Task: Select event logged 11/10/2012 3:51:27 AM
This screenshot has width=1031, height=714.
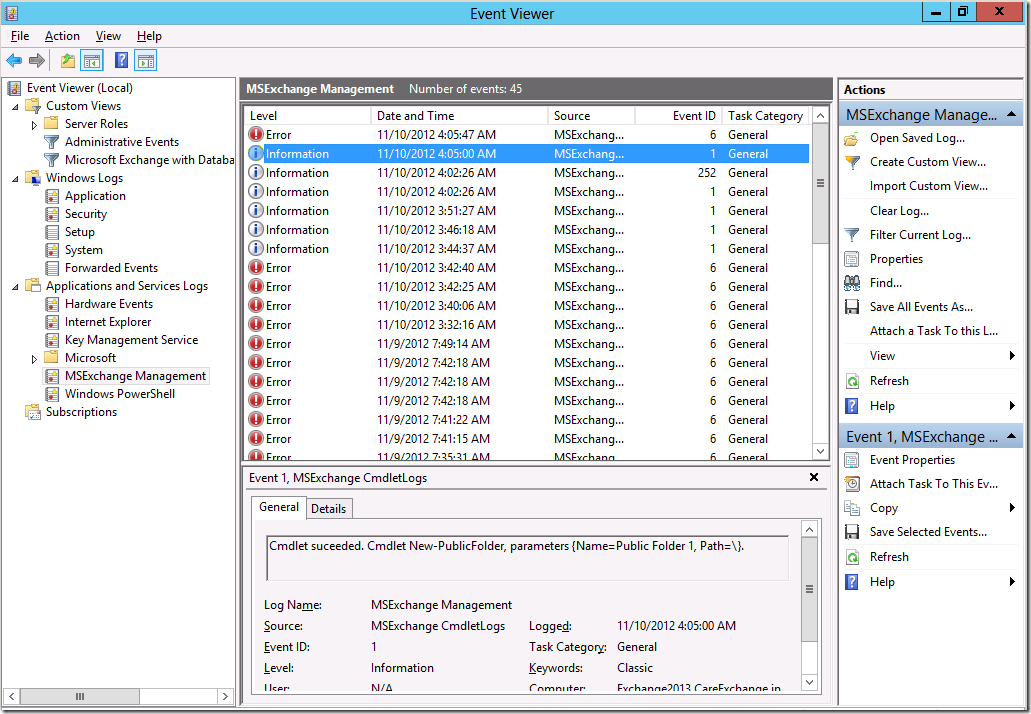Action: tap(526, 210)
